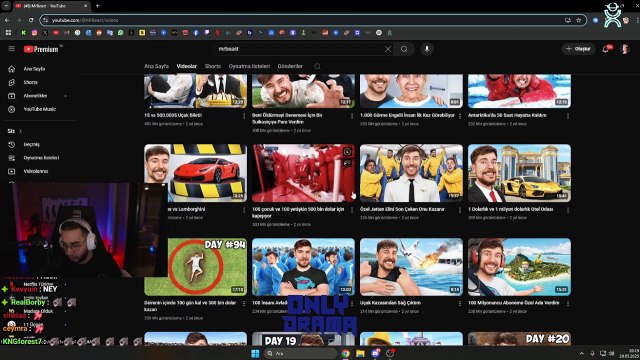Open options menu for Antarktika video

[568, 116]
